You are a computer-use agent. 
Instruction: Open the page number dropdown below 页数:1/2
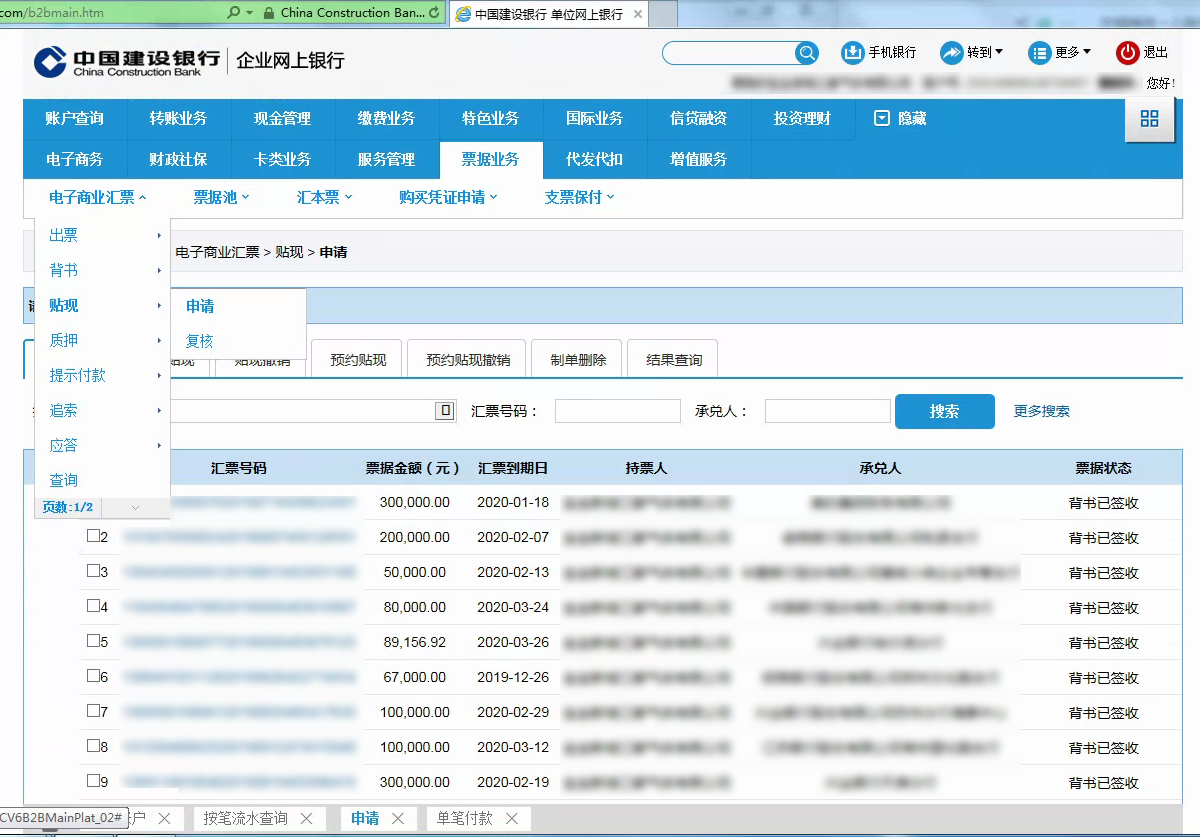pyautogui.click(x=135, y=508)
